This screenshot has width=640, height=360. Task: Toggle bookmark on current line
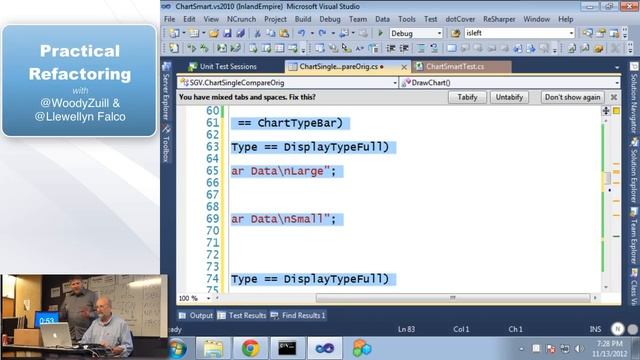451,49
